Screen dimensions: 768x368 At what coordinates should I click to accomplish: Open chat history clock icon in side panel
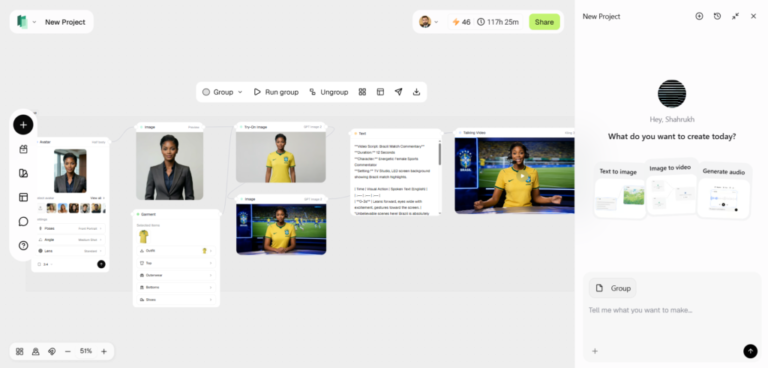coord(717,16)
